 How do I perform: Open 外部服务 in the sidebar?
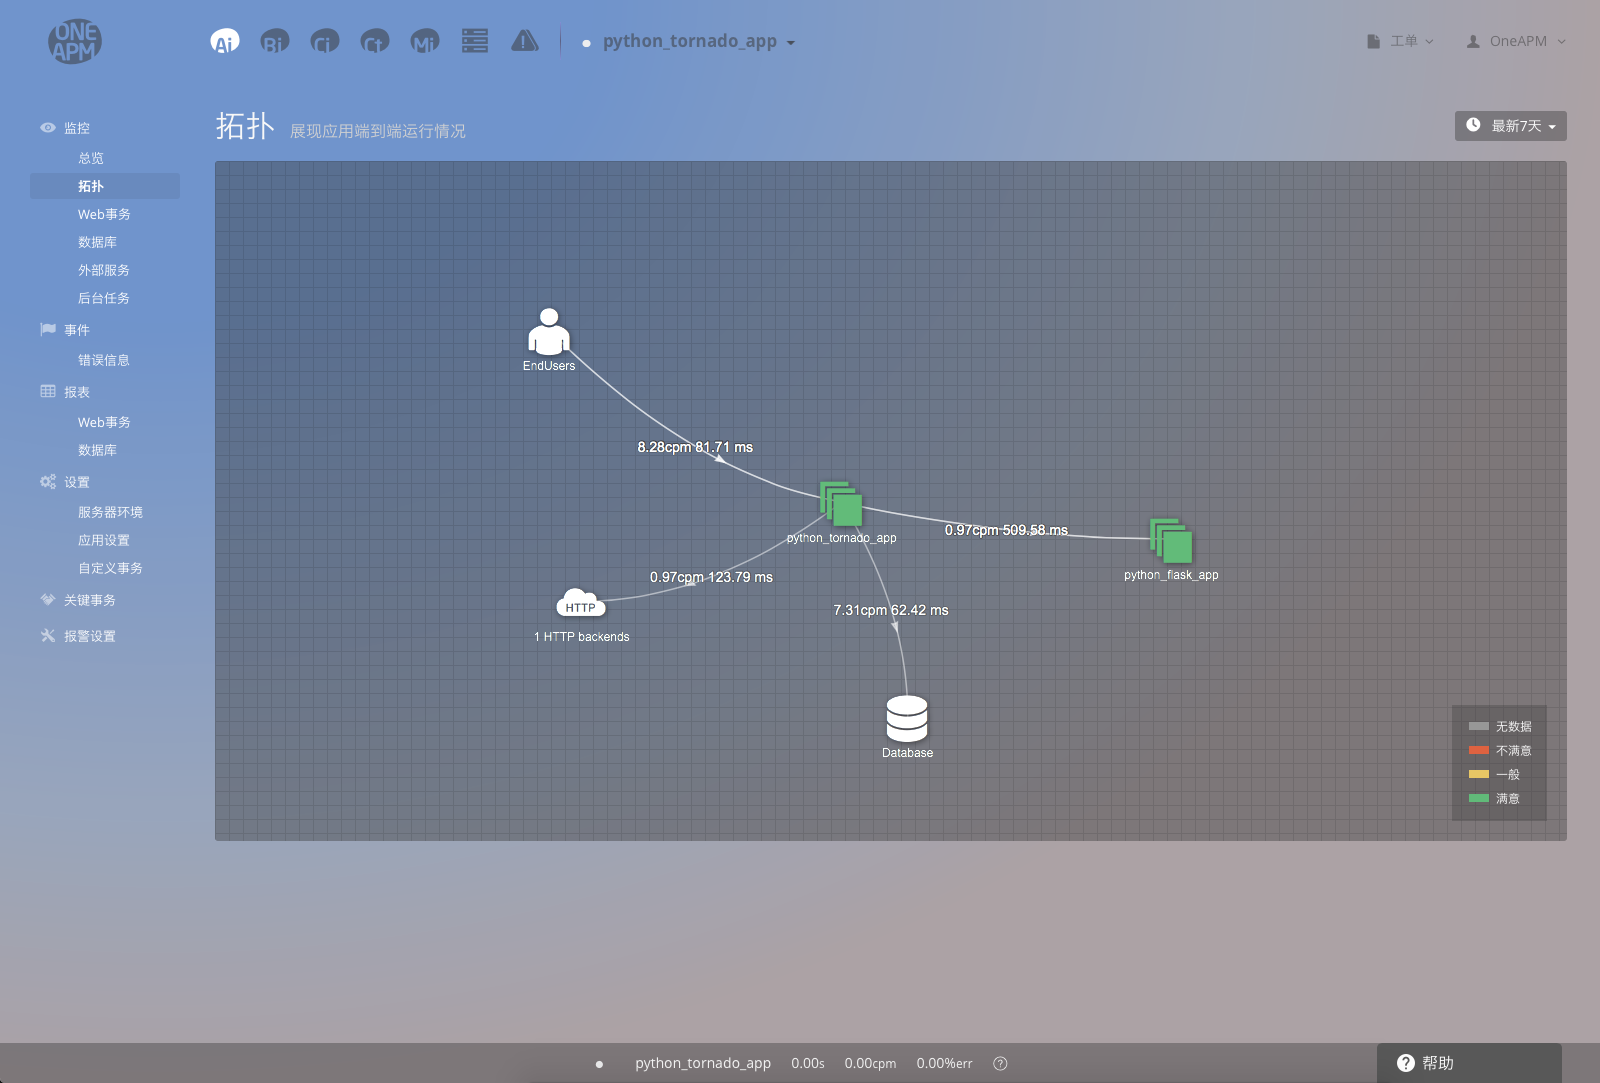pos(104,270)
